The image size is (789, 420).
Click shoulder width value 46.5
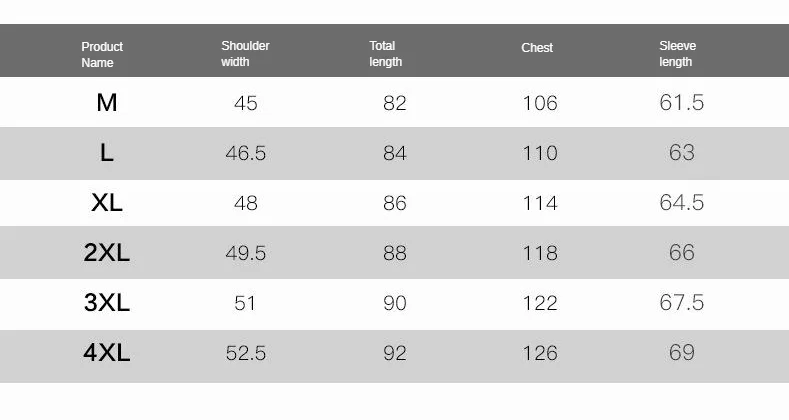[x=246, y=153]
